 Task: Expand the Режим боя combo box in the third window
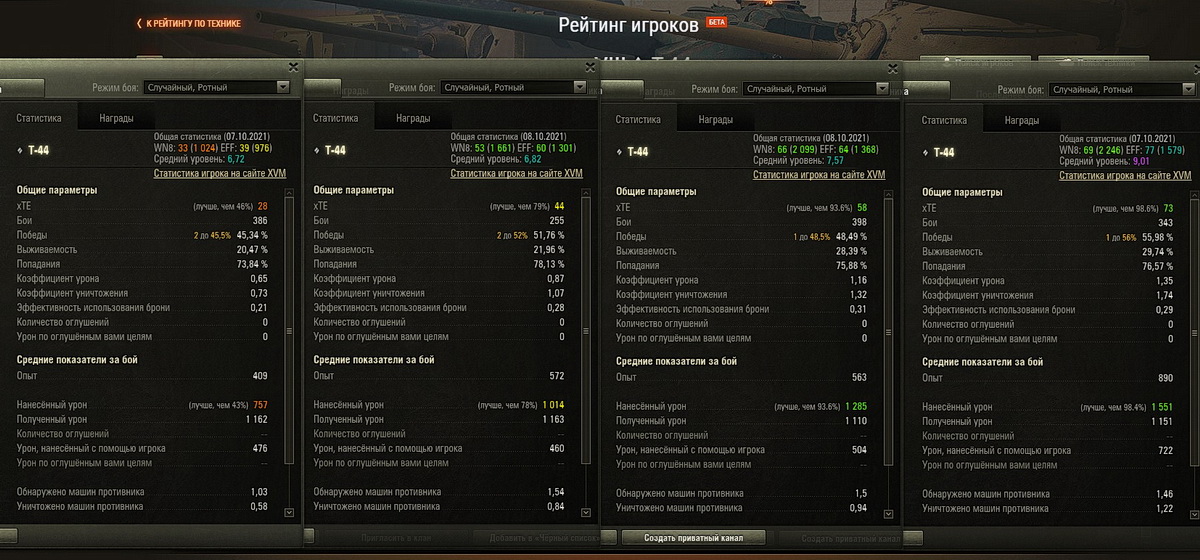coord(815,90)
